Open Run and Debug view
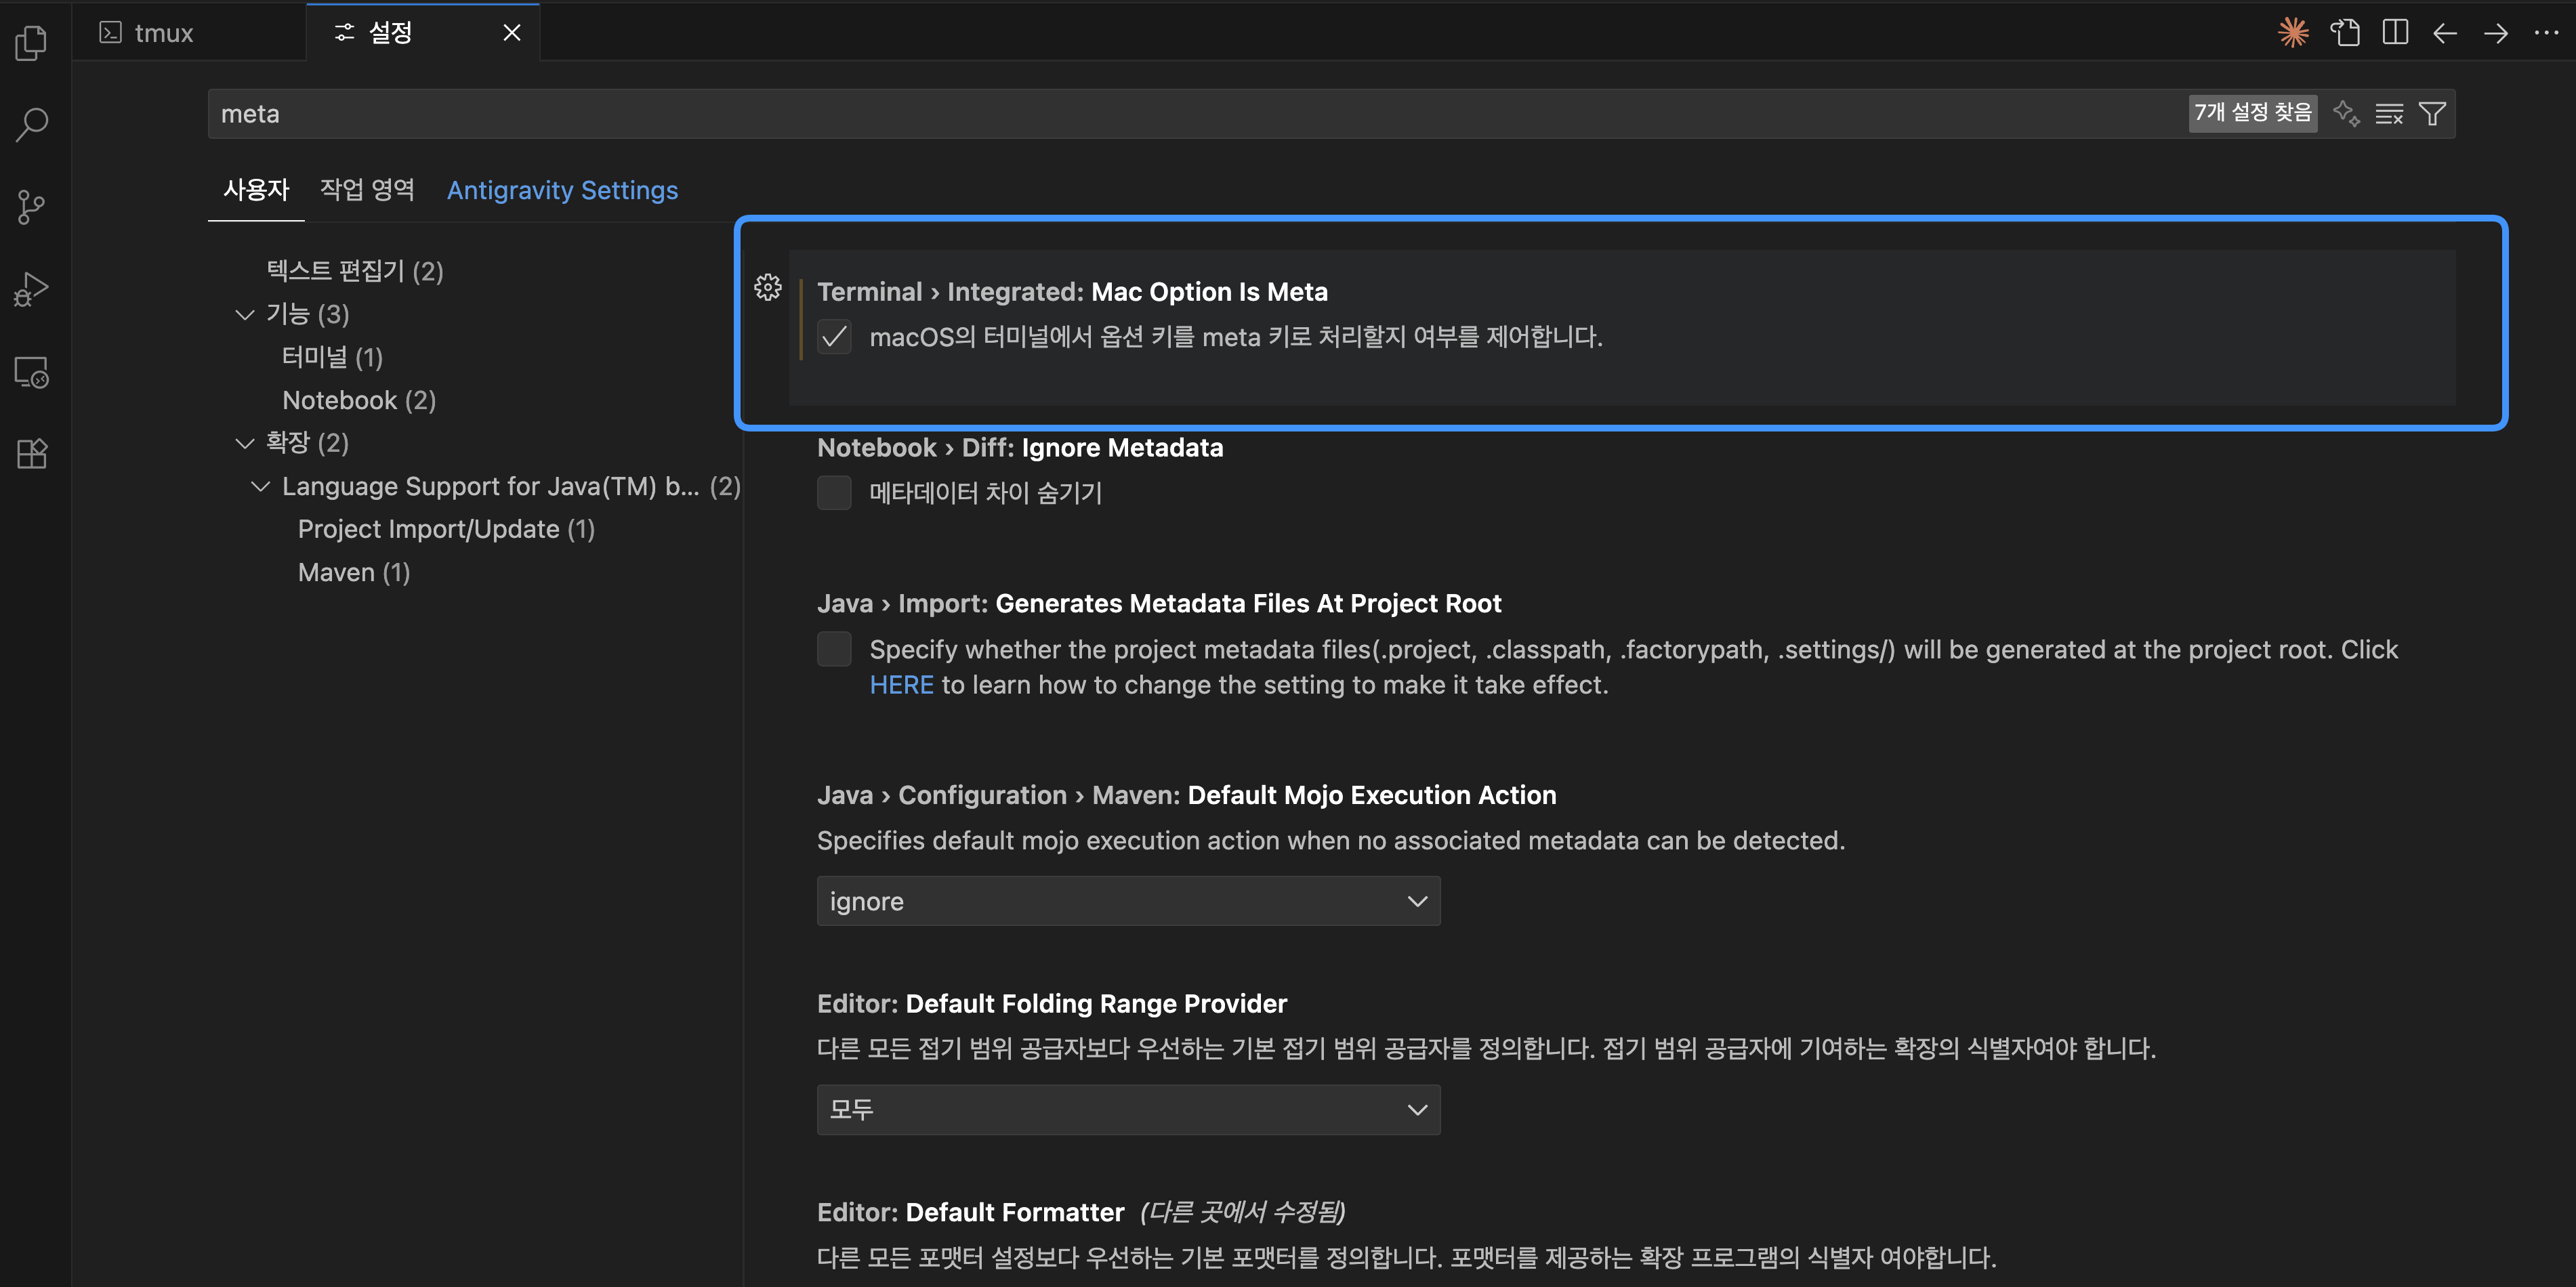Screen dimensions: 2576x1287 pyautogui.click(x=32, y=289)
